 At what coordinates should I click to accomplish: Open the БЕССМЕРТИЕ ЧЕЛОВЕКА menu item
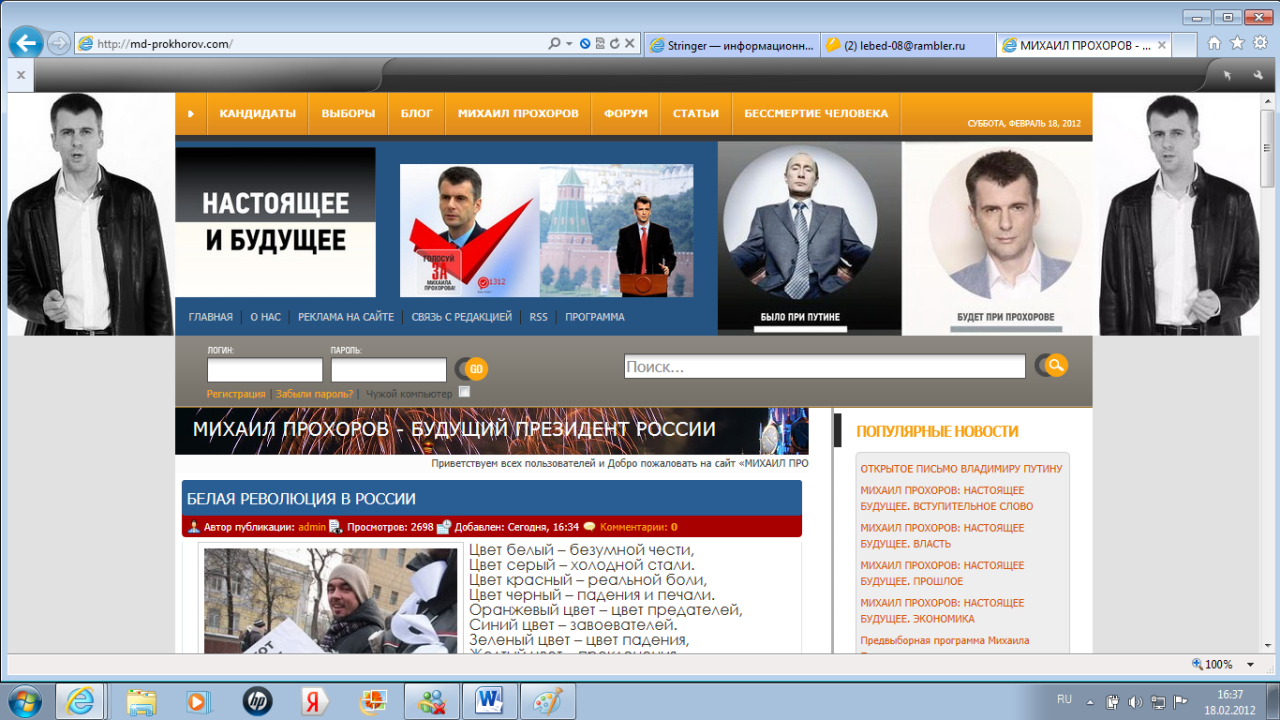(816, 114)
